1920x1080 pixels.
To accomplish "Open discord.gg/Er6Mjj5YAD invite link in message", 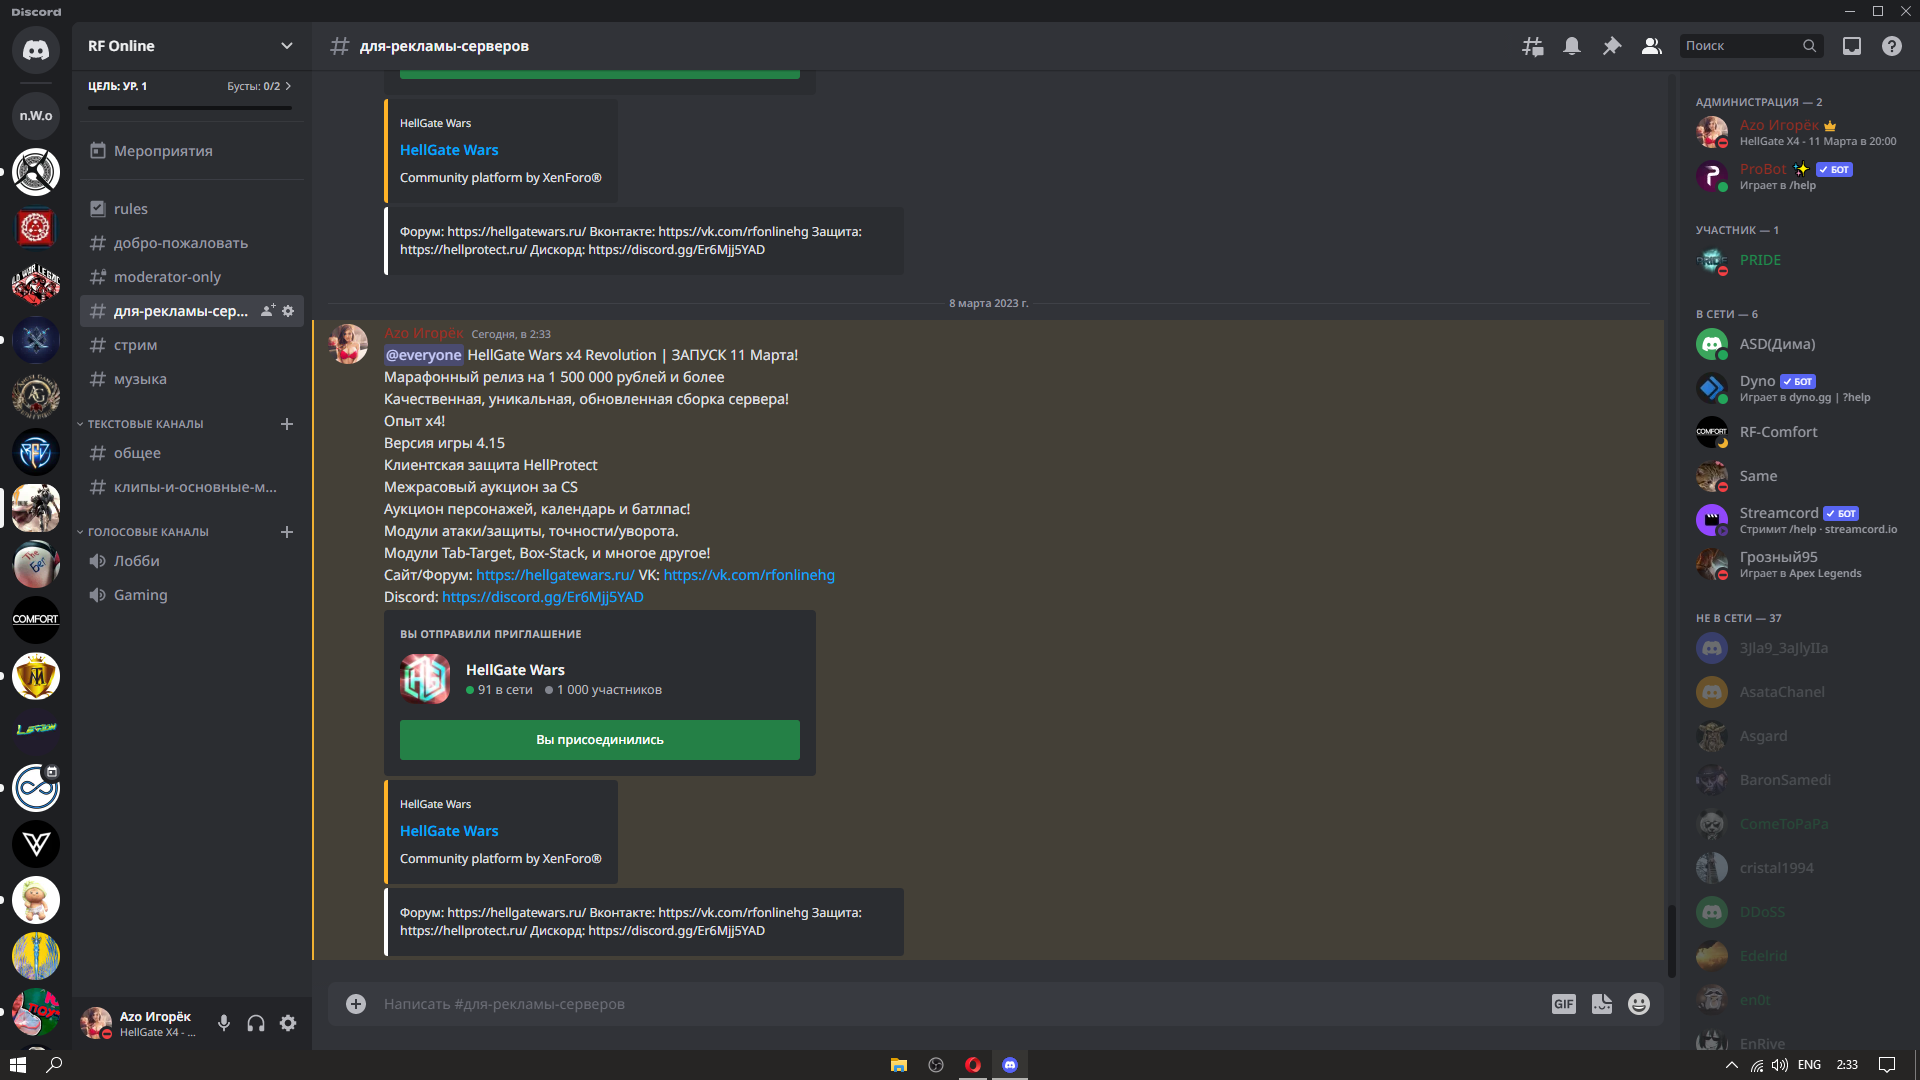I will [543, 597].
